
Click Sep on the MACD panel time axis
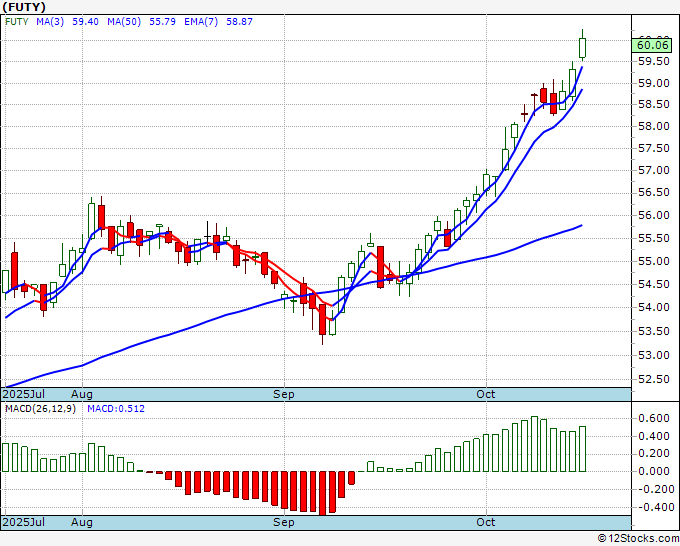click(284, 522)
